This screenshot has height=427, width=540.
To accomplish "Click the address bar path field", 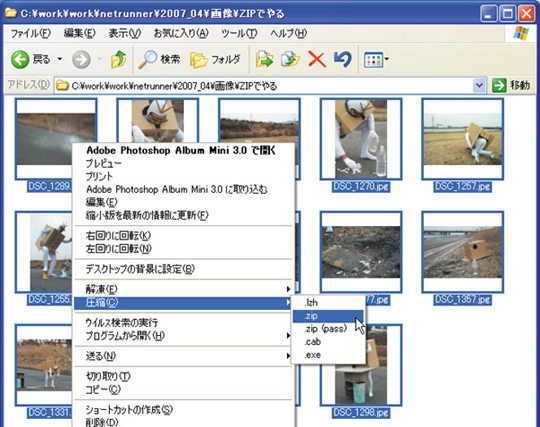I will (264, 85).
